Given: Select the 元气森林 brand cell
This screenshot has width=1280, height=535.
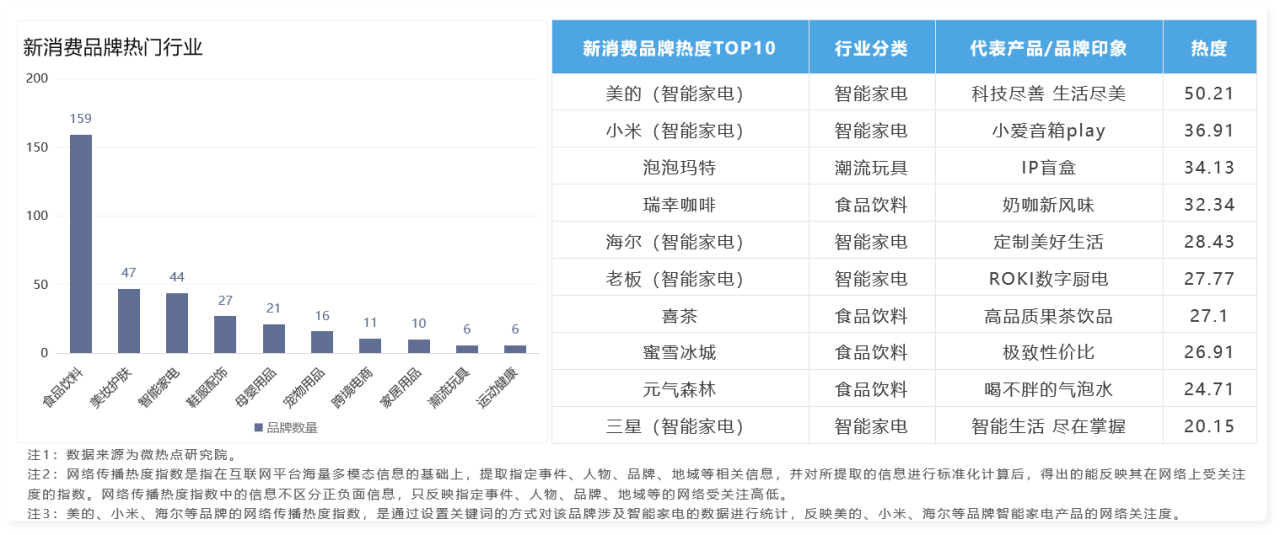Looking at the screenshot, I should point(680,389).
